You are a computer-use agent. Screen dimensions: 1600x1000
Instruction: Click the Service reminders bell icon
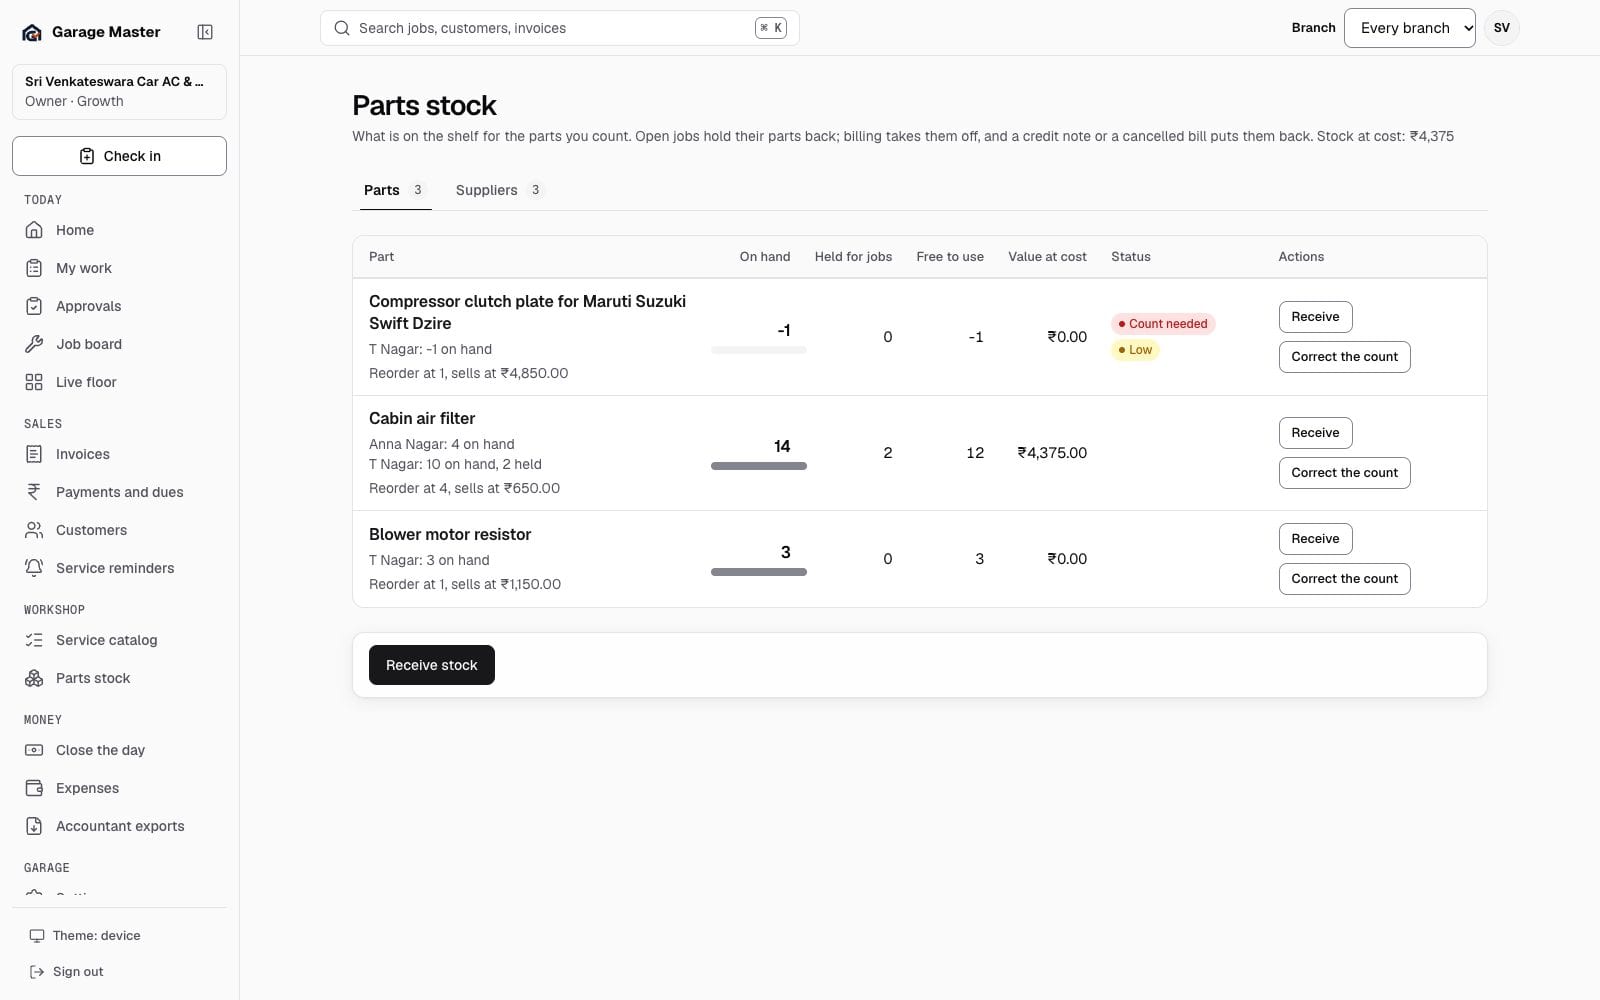[34, 568]
